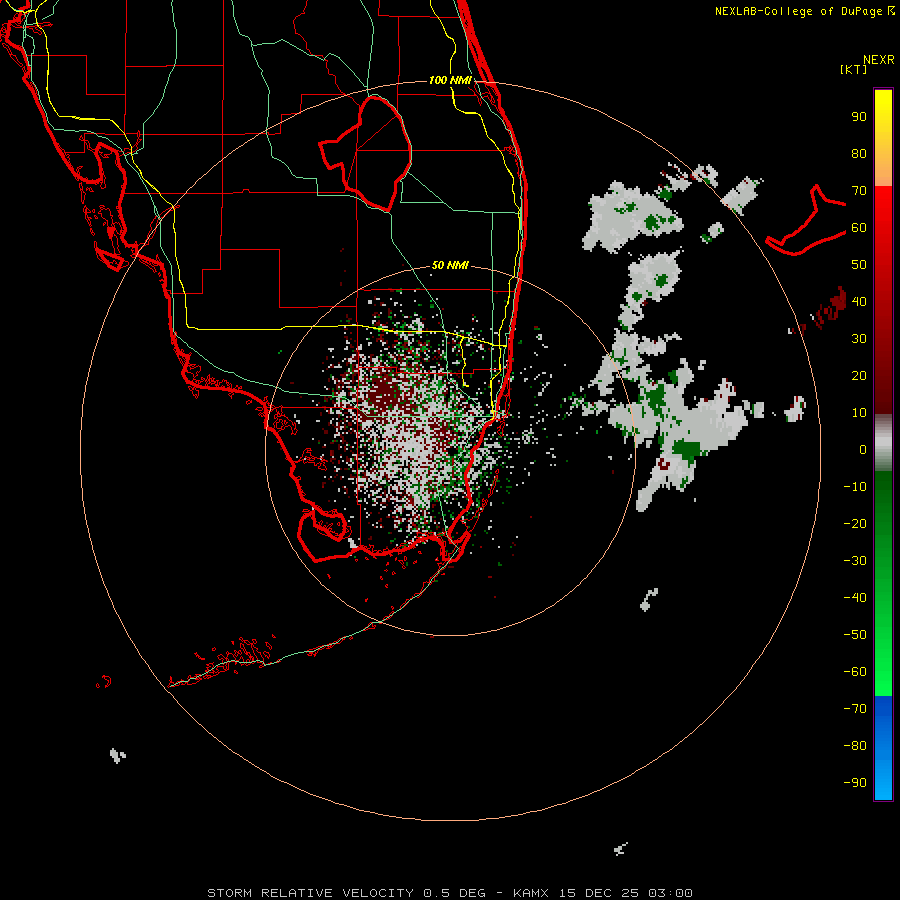Click the 20 value on velocity scale
This screenshot has height=900, width=900.
click(x=859, y=376)
